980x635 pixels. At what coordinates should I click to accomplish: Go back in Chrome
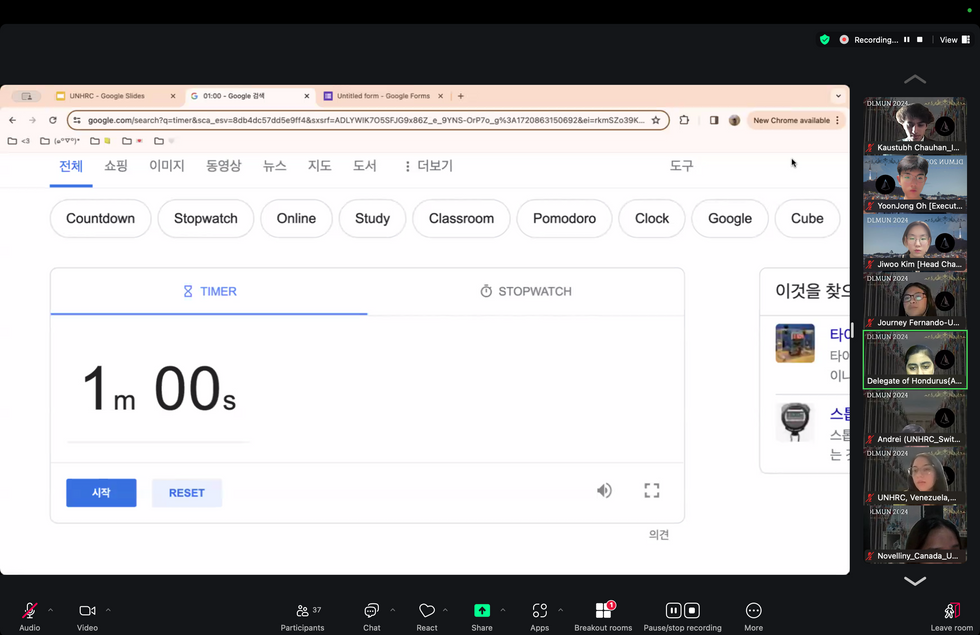point(12,120)
